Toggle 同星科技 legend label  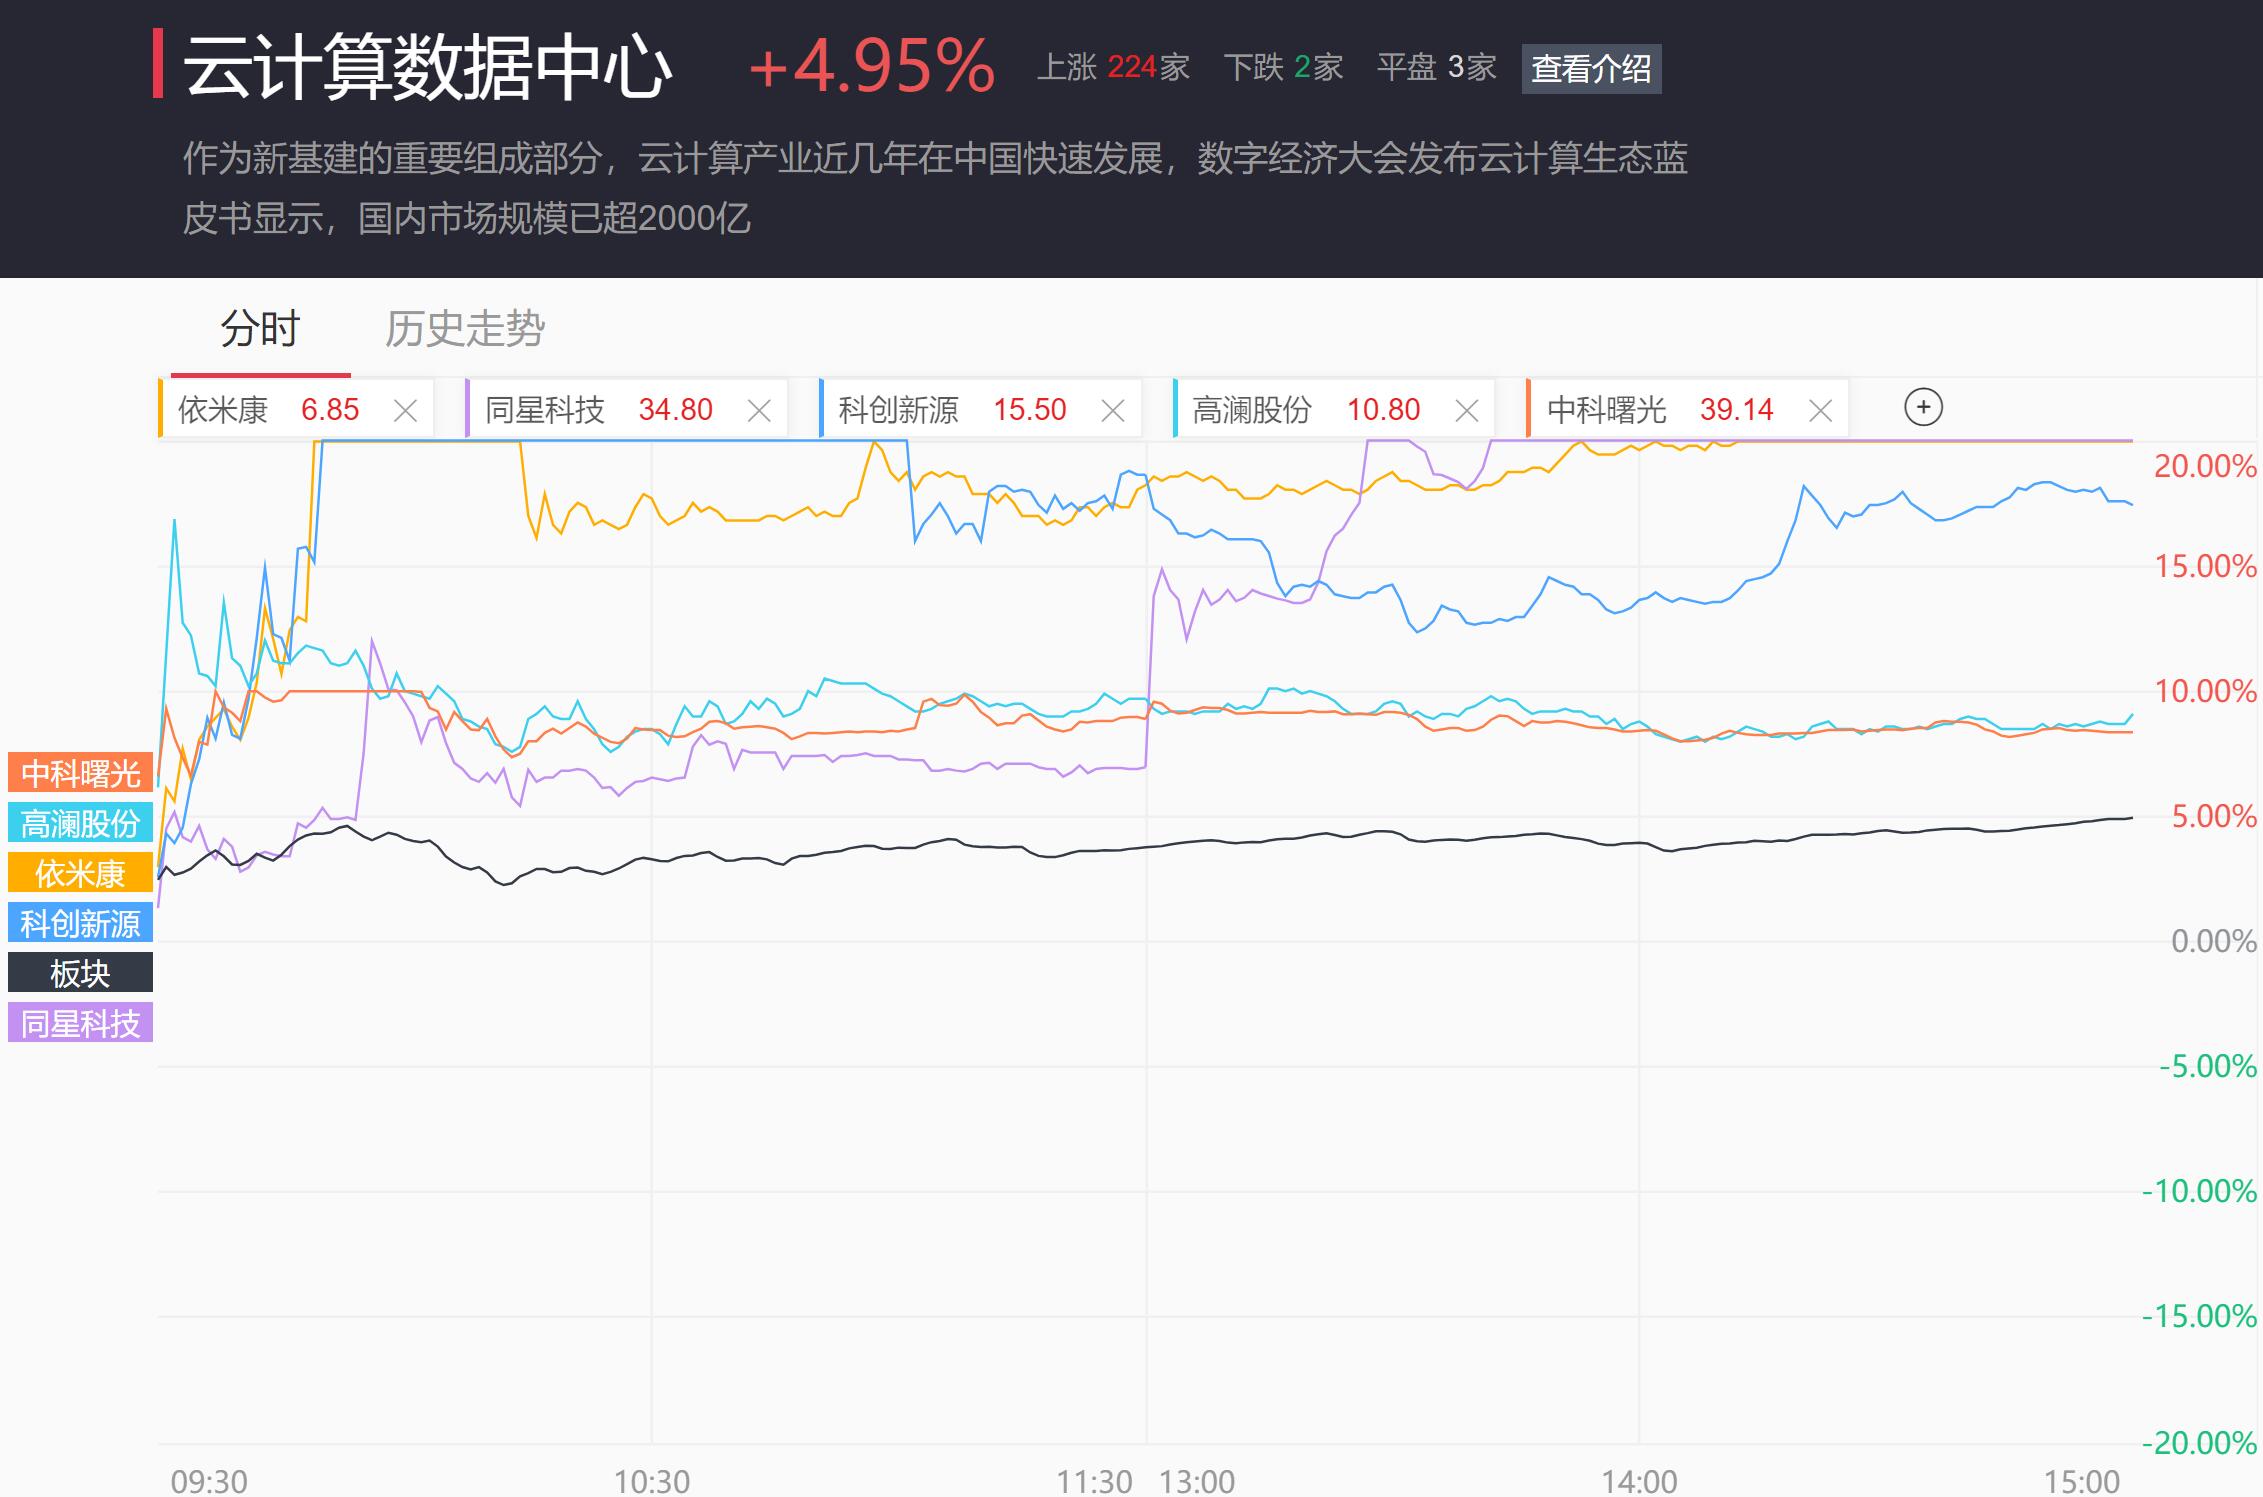[80, 1023]
